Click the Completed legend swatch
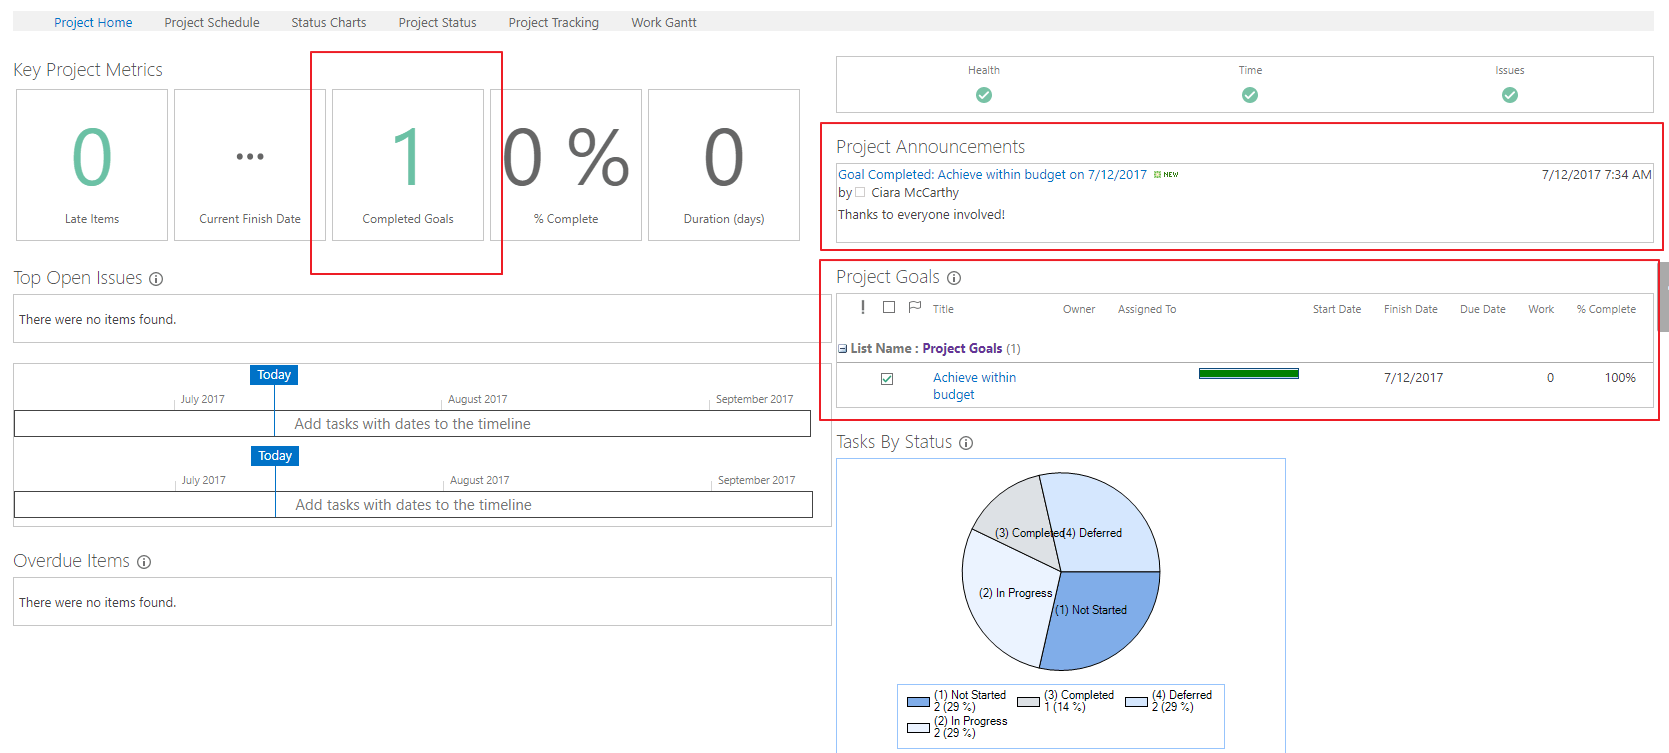The height and width of the screenshot is (753, 1669). [x=1028, y=702]
